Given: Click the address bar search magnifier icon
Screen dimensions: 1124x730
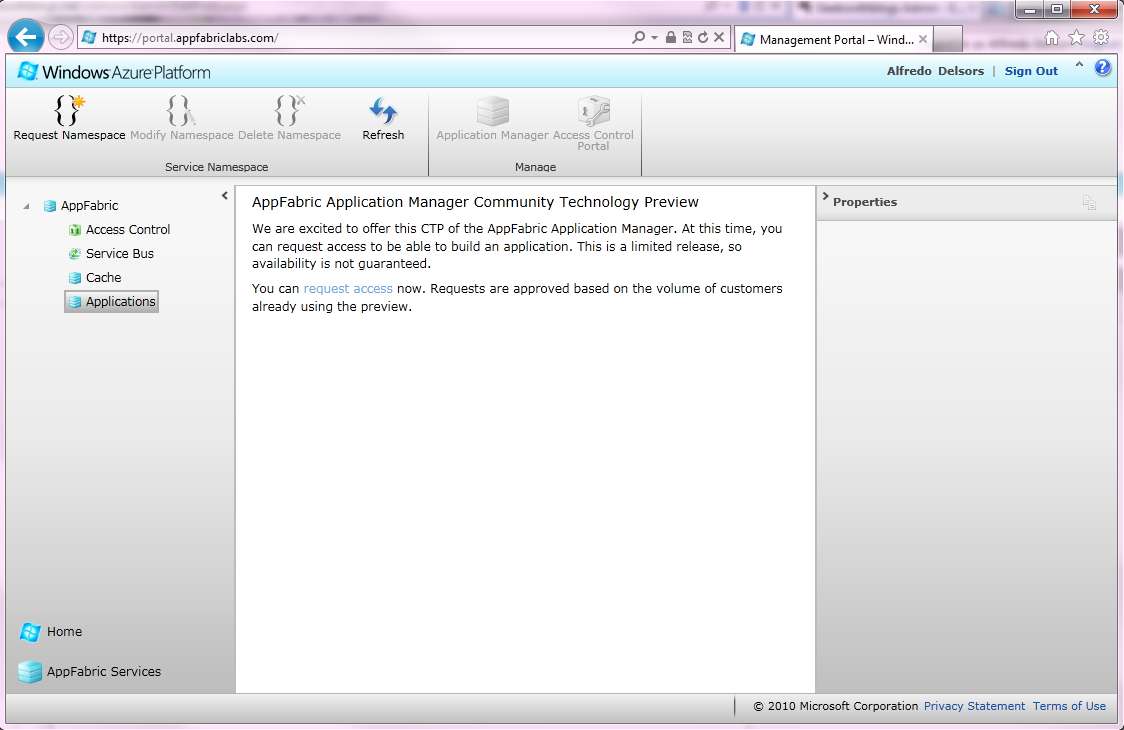Looking at the screenshot, I should point(638,37).
